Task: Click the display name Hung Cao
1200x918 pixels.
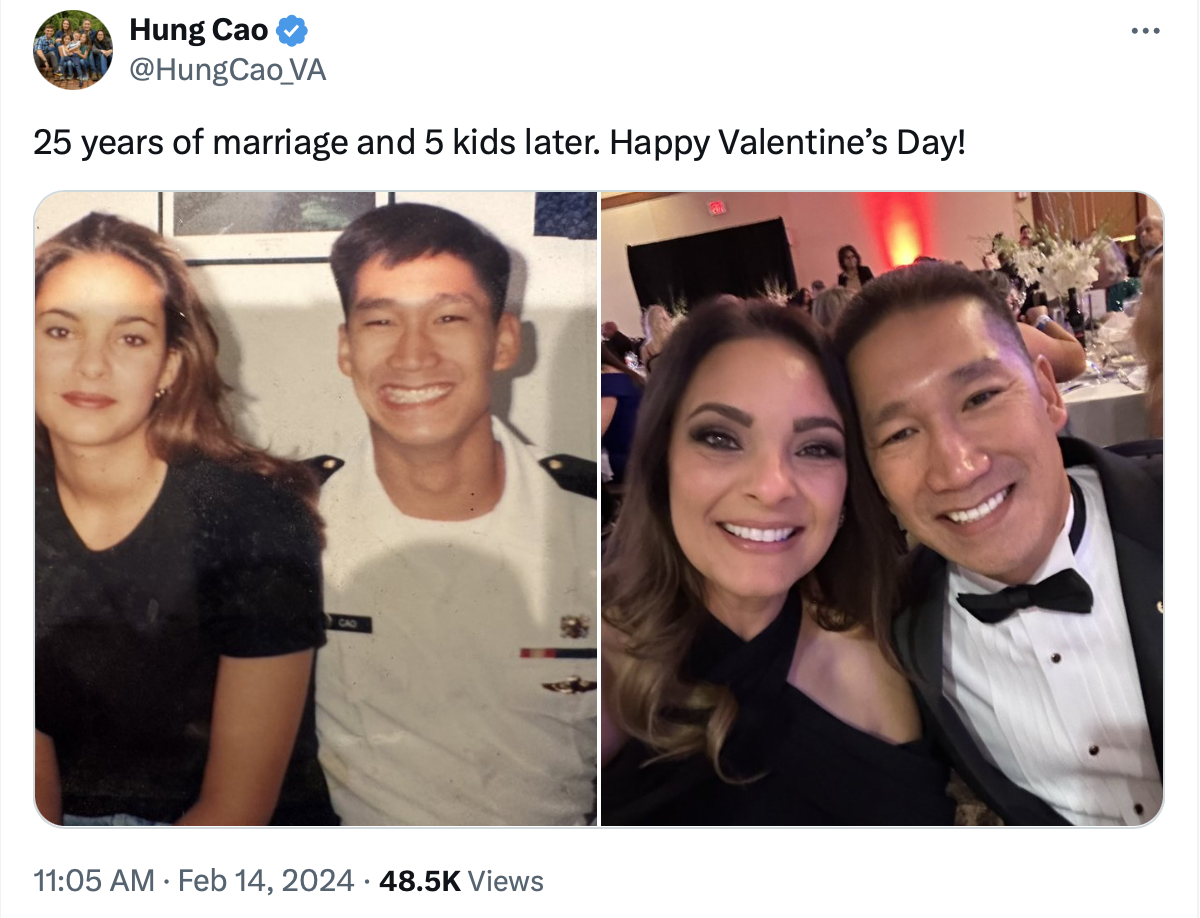Action: coord(199,31)
